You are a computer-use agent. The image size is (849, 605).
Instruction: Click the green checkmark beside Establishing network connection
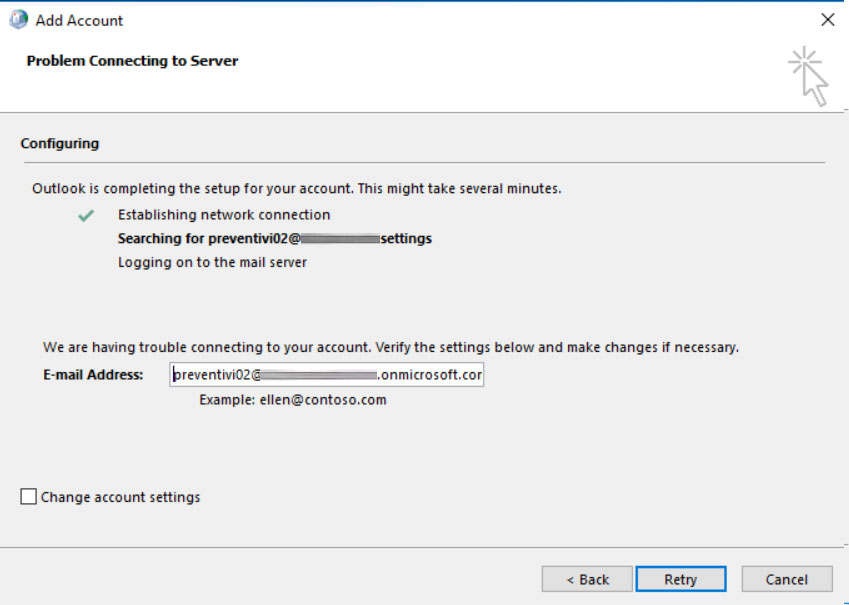click(86, 216)
